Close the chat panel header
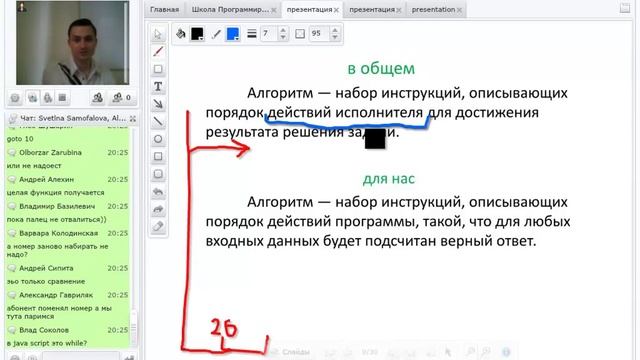The width and height of the screenshot is (640, 360). (133, 118)
